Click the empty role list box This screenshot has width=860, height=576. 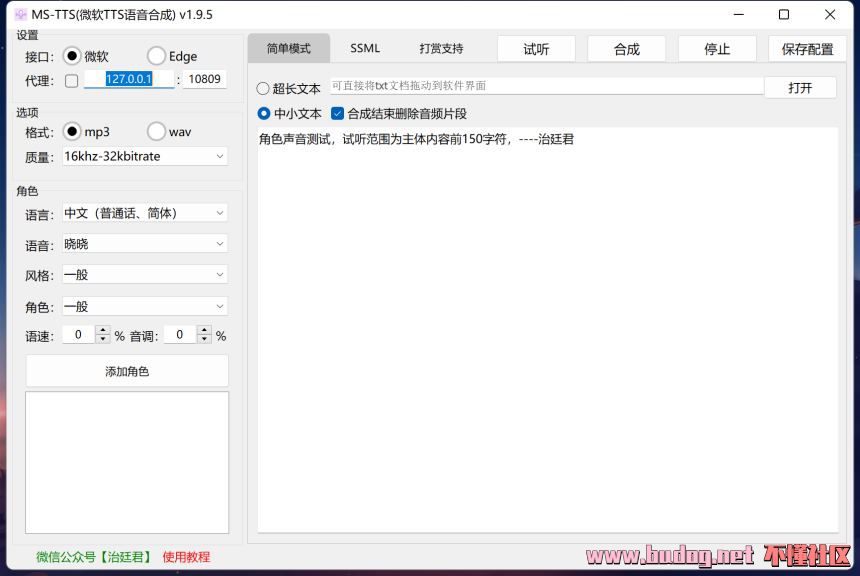pos(127,462)
